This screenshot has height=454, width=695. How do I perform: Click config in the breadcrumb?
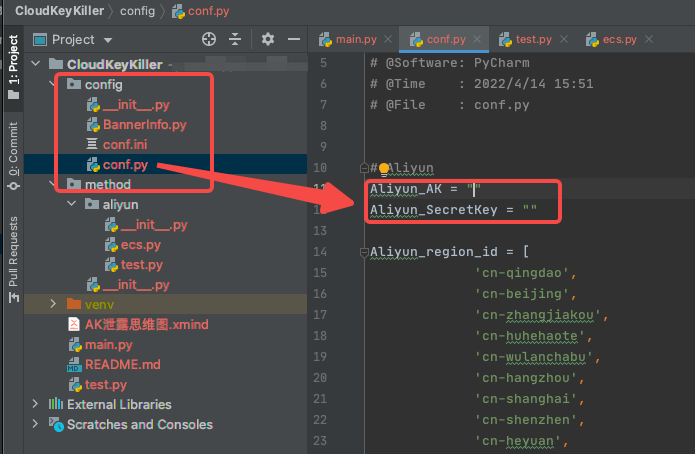137,11
